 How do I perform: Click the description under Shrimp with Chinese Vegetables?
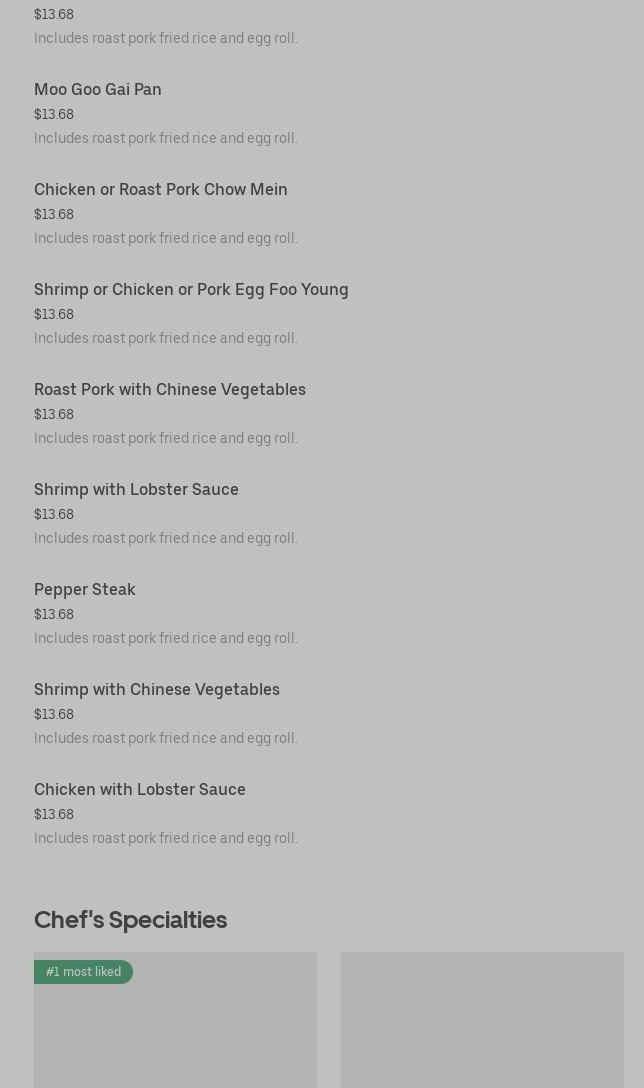click(166, 739)
